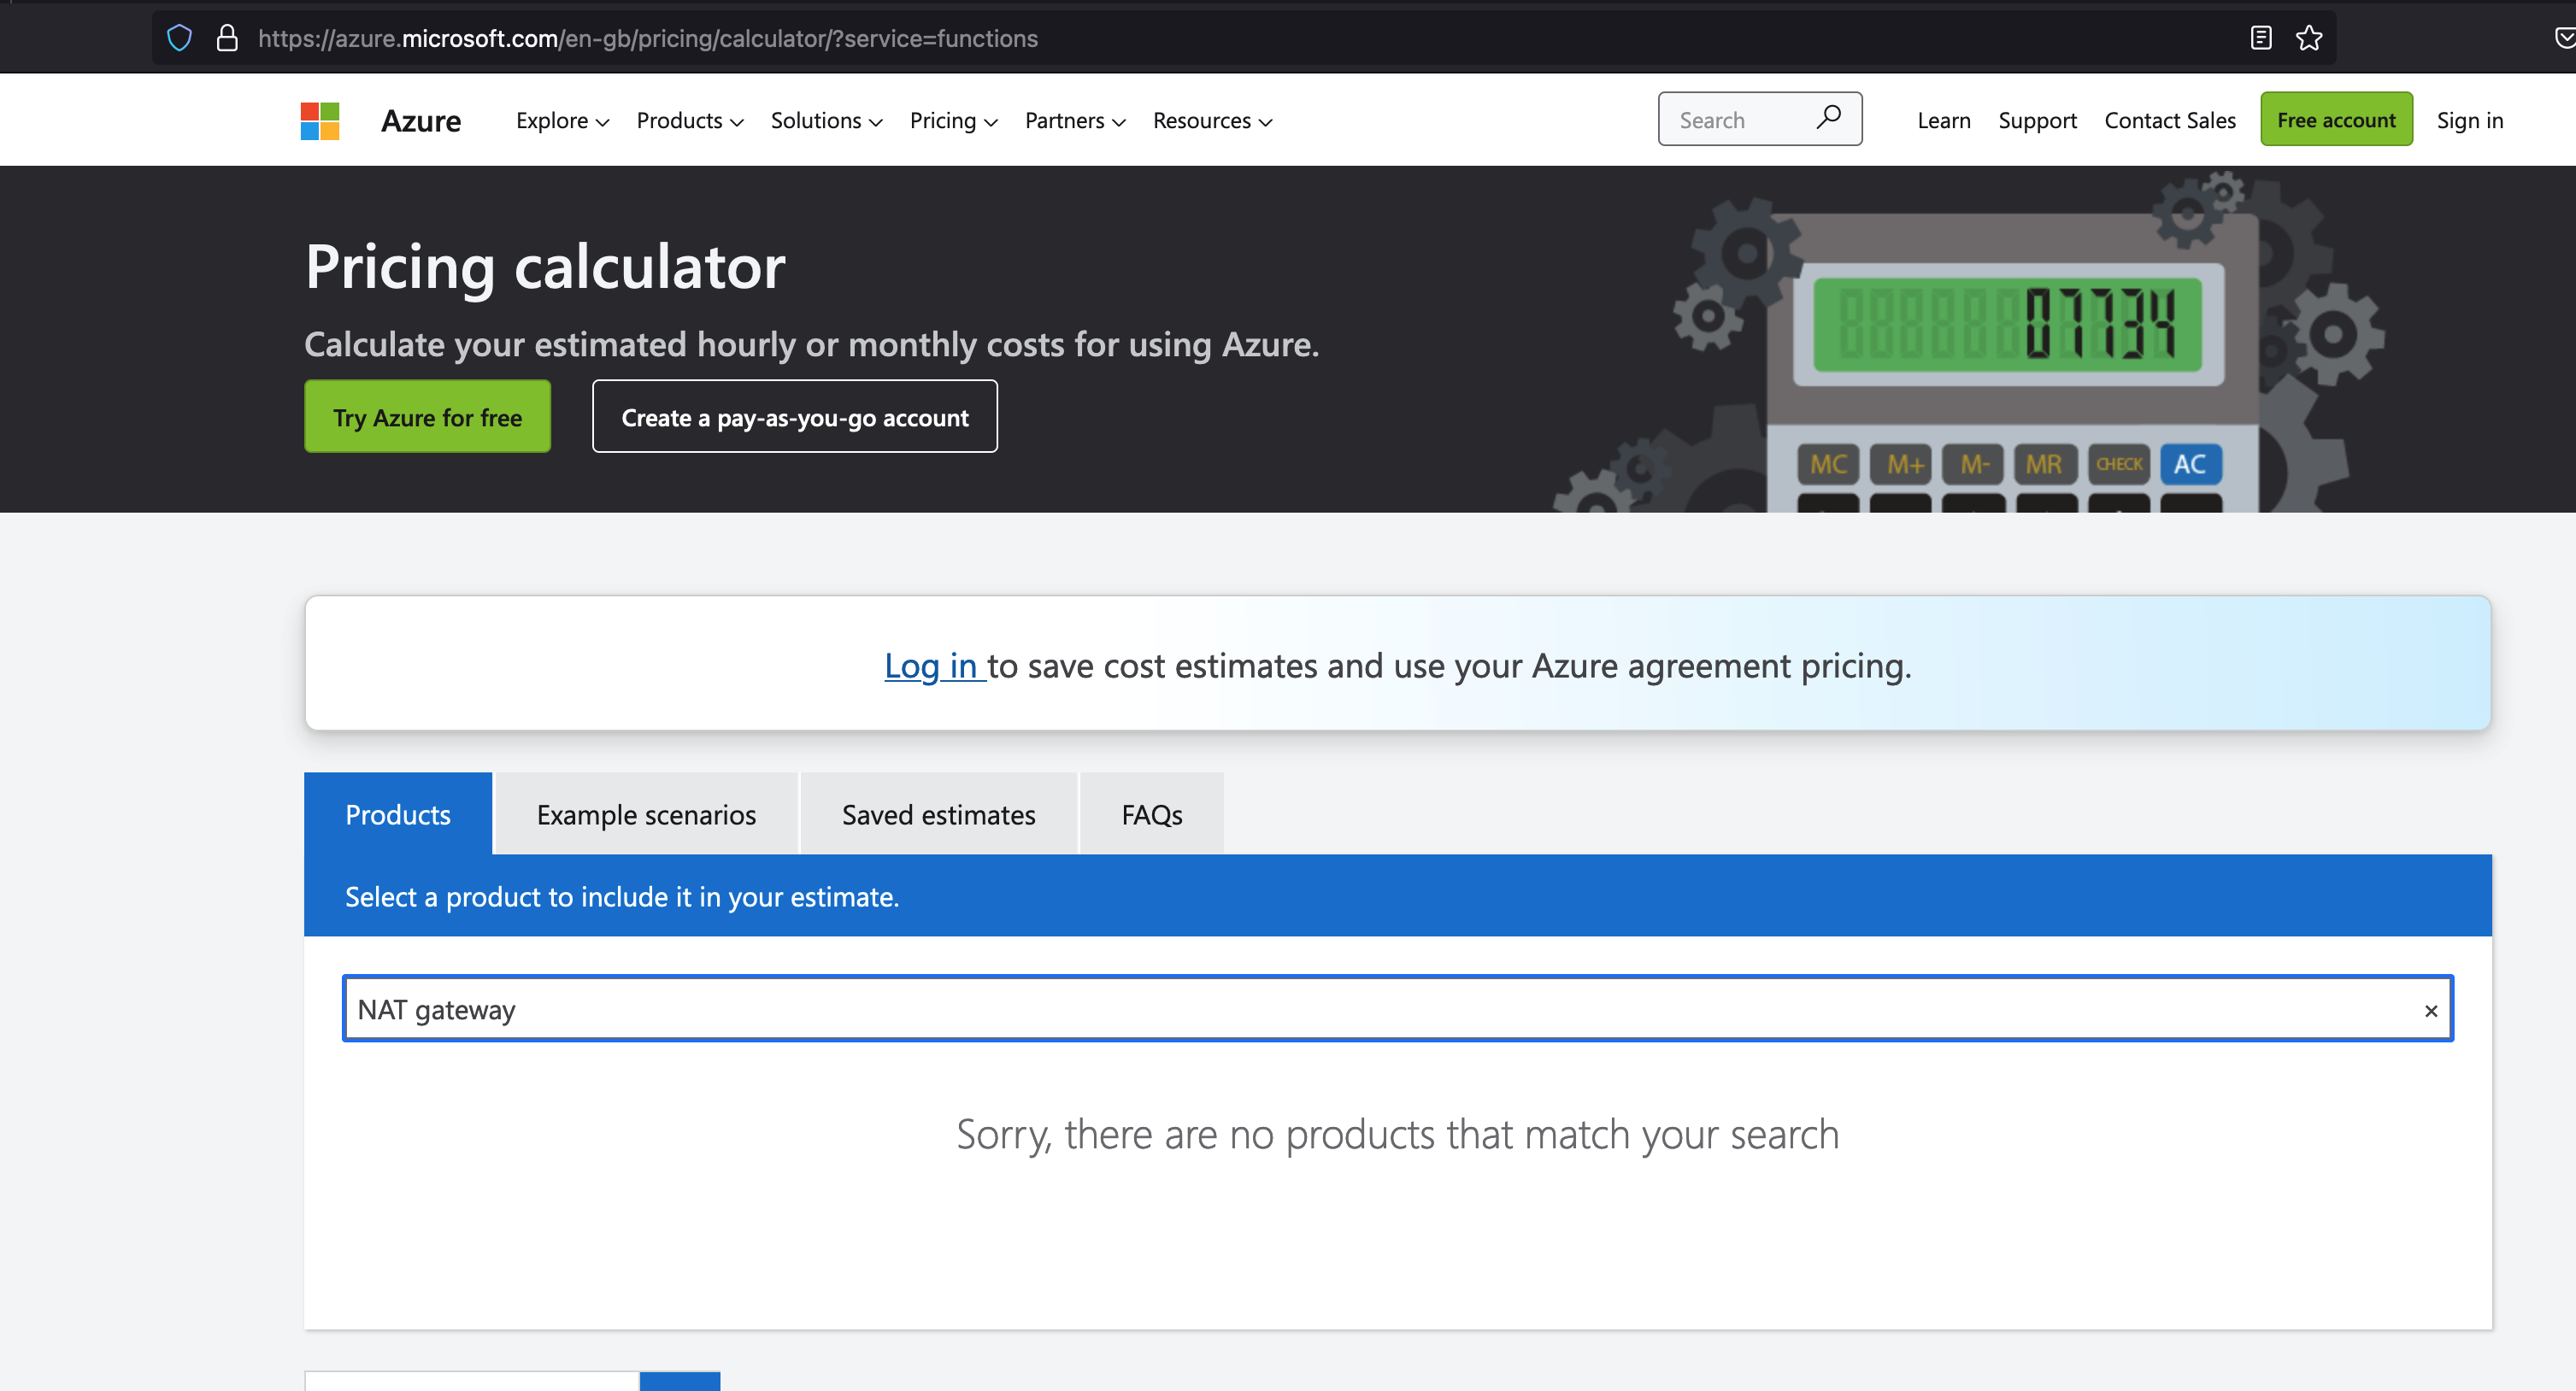The height and width of the screenshot is (1391, 2576).
Task: Switch to Saved estimates tab
Action: [938, 814]
